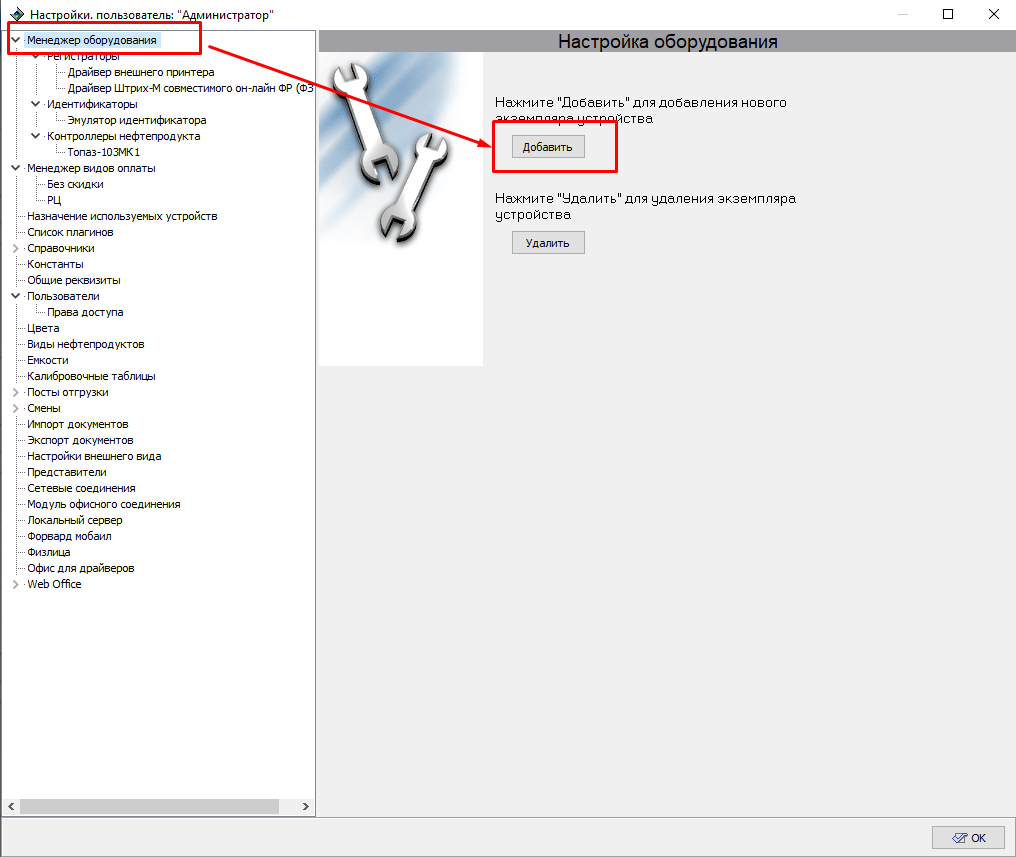Select Калибровочные таблицы in tree
The image size is (1016, 857).
click(x=91, y=376)
